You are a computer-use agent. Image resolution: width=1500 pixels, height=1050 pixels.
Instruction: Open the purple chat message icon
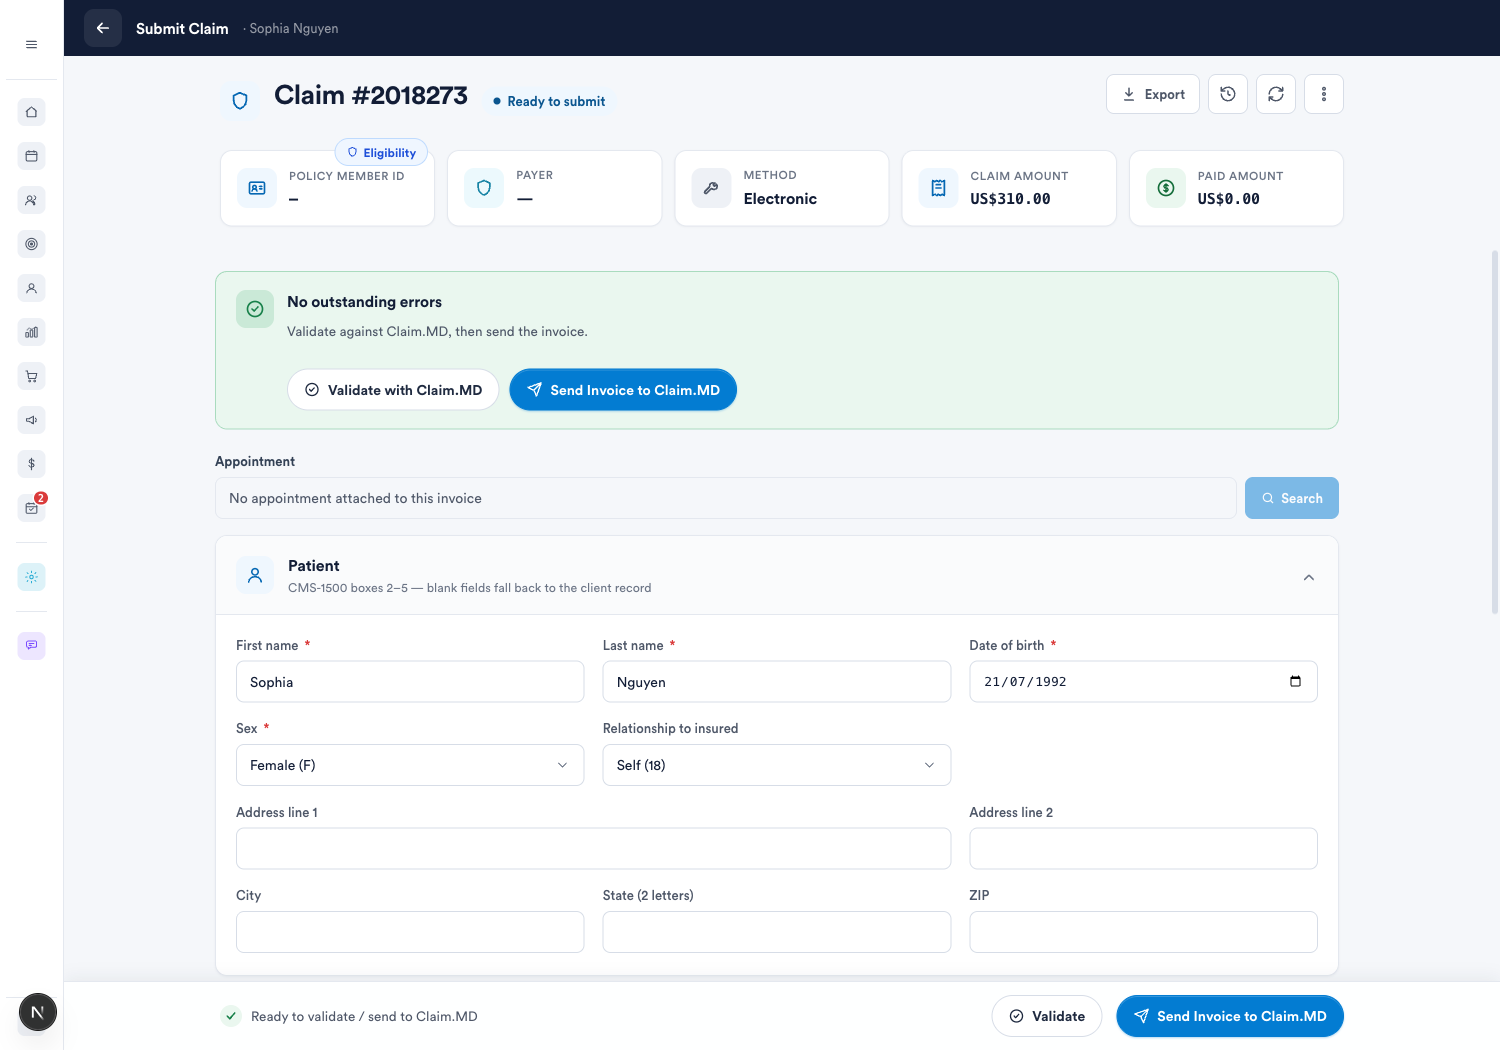(31, 645)
